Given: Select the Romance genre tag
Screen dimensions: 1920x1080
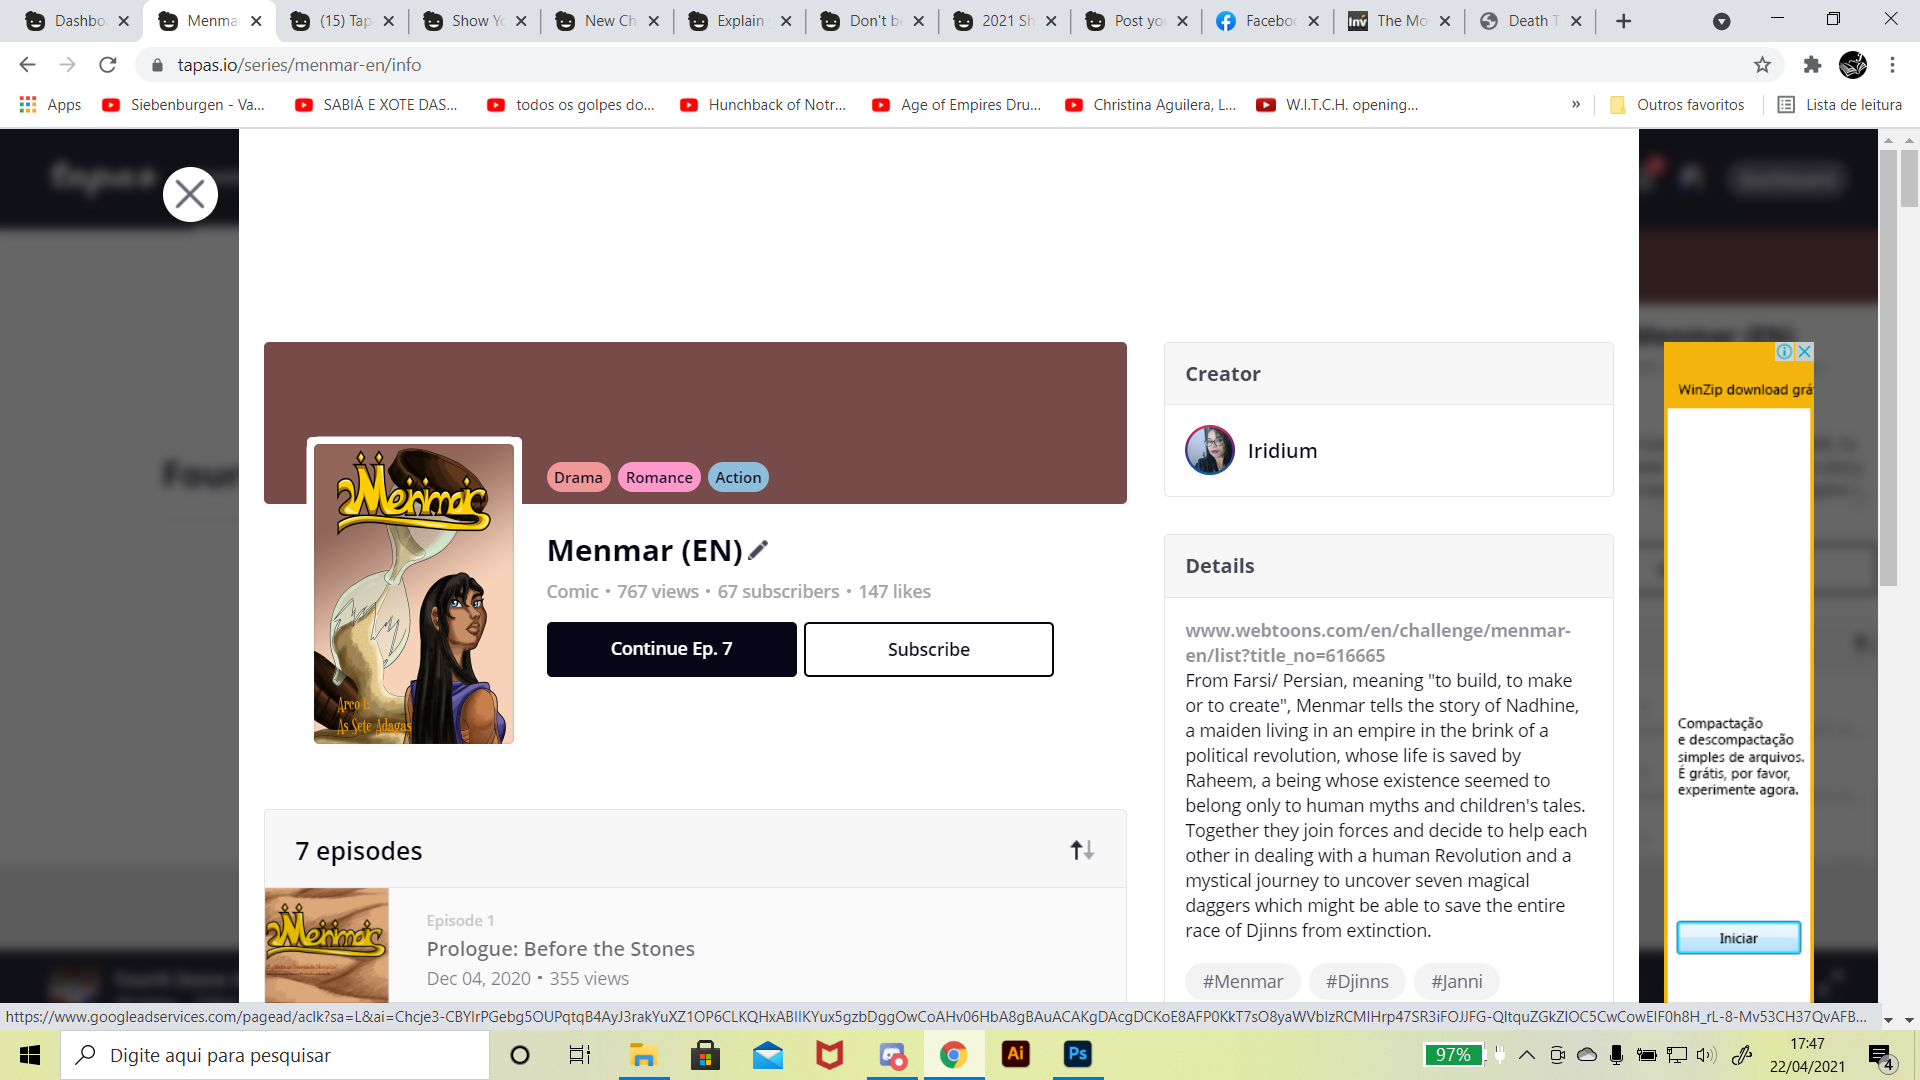Looking at the screenshot, I should point(658,477).
